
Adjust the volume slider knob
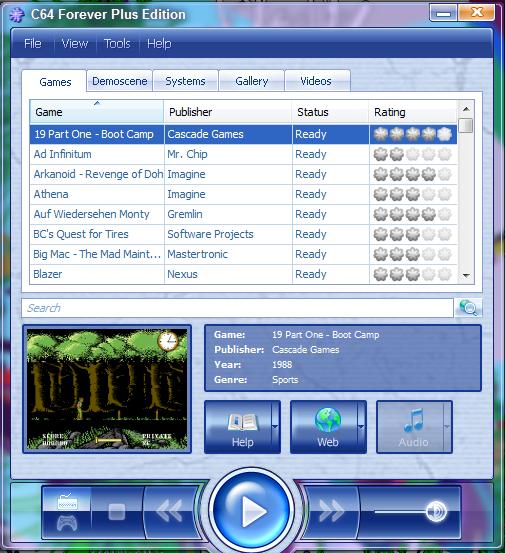click(x=436, y=511)
